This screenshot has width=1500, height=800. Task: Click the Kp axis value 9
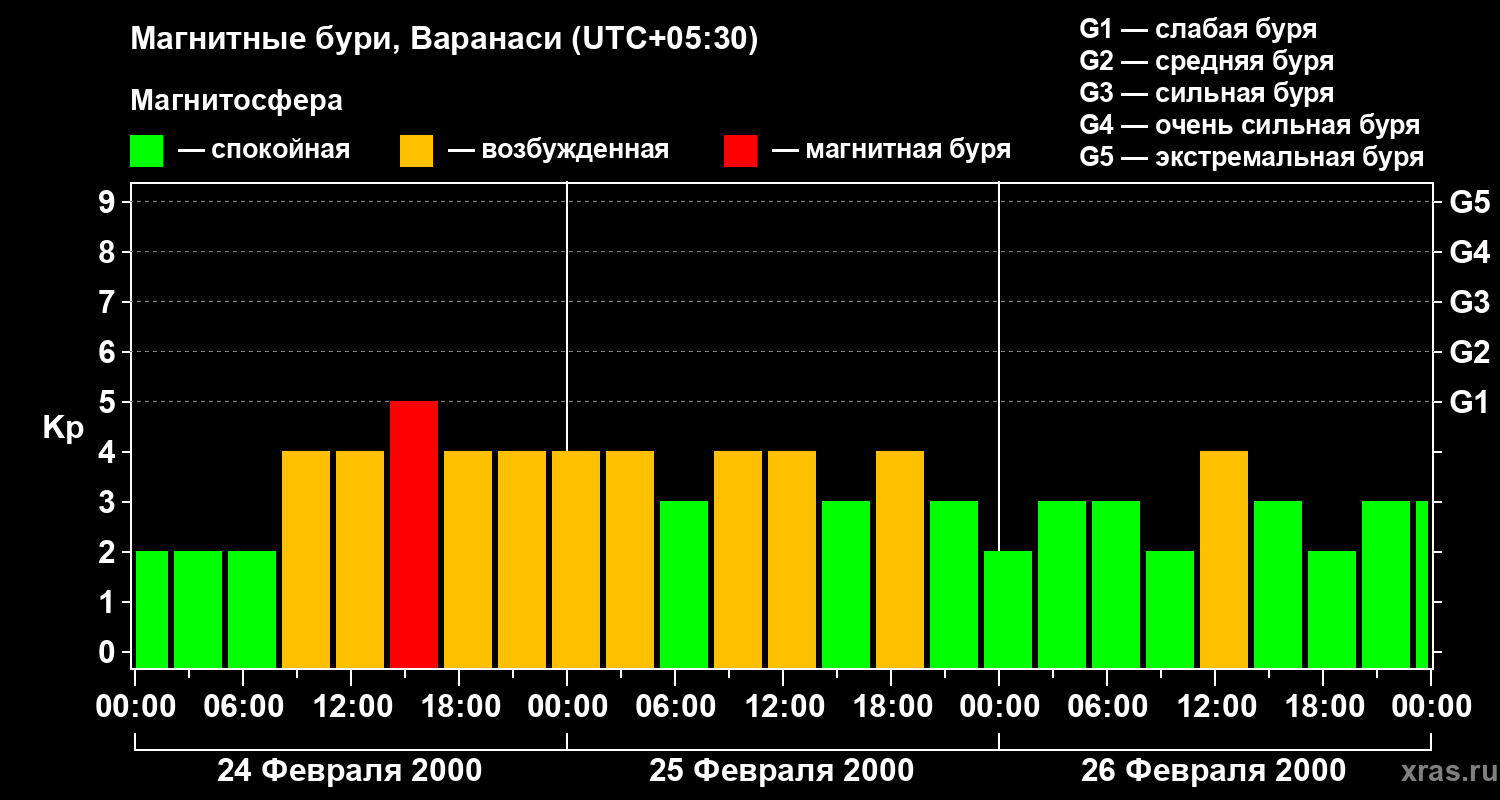tap(108, 202)
